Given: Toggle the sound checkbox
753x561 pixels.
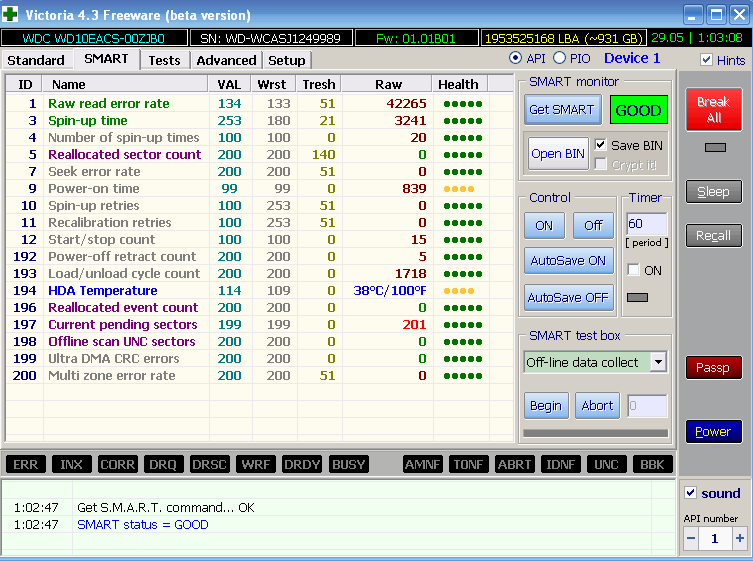Looking at the screenshot, I should click(690, 493).
